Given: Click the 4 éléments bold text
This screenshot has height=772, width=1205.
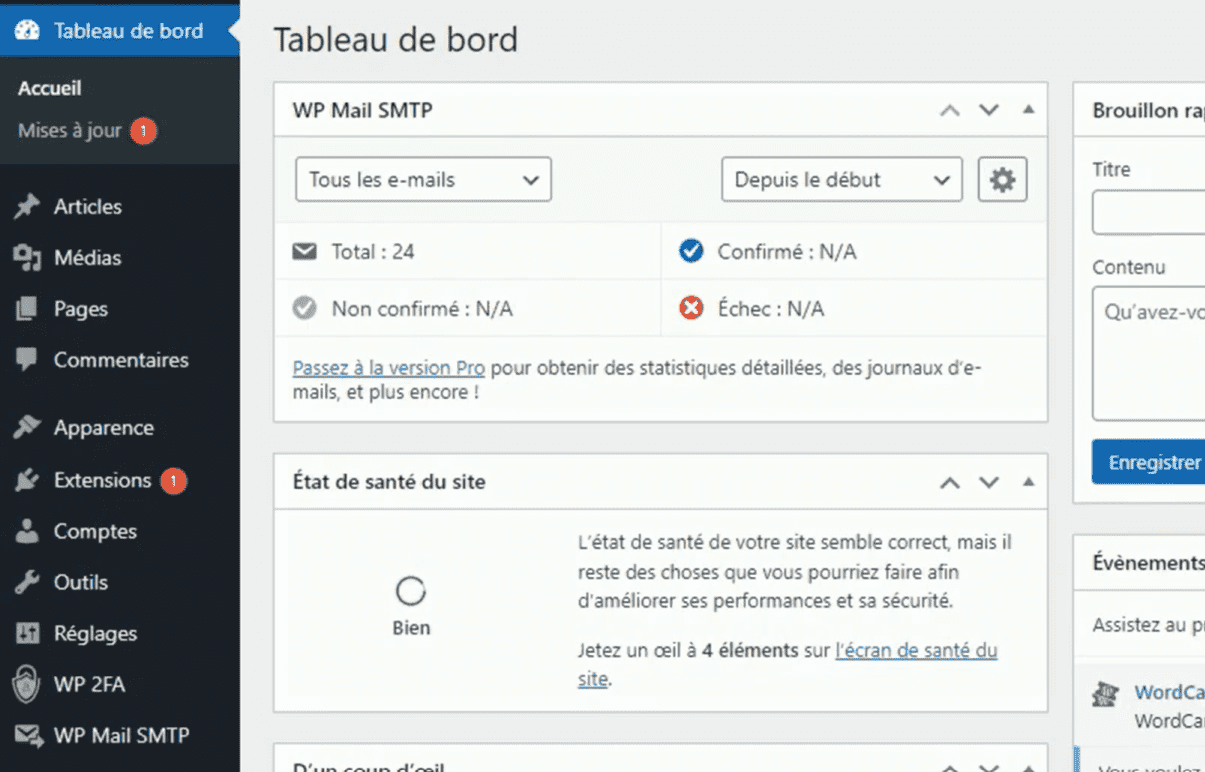Looking at the screenshot, I should pyautogui.click(x=750, y=650).
